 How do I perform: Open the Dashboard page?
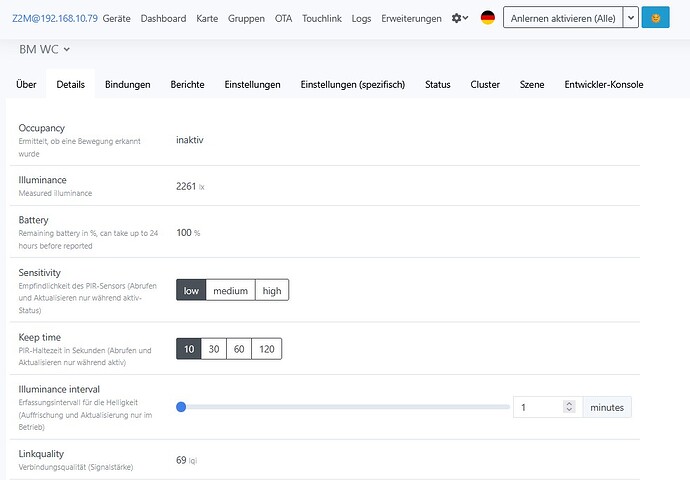click(x=163, y=18)
